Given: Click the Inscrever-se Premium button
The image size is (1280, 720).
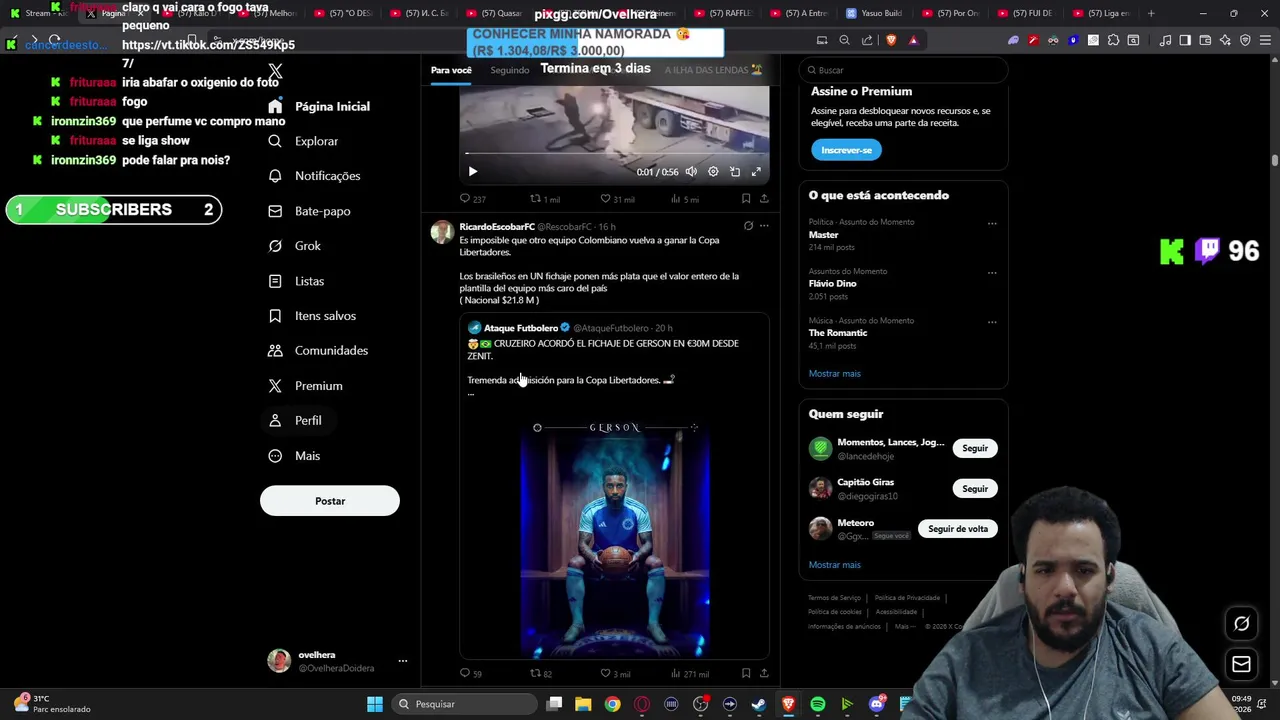Looking at the screenshot, I should coord(846,150).
